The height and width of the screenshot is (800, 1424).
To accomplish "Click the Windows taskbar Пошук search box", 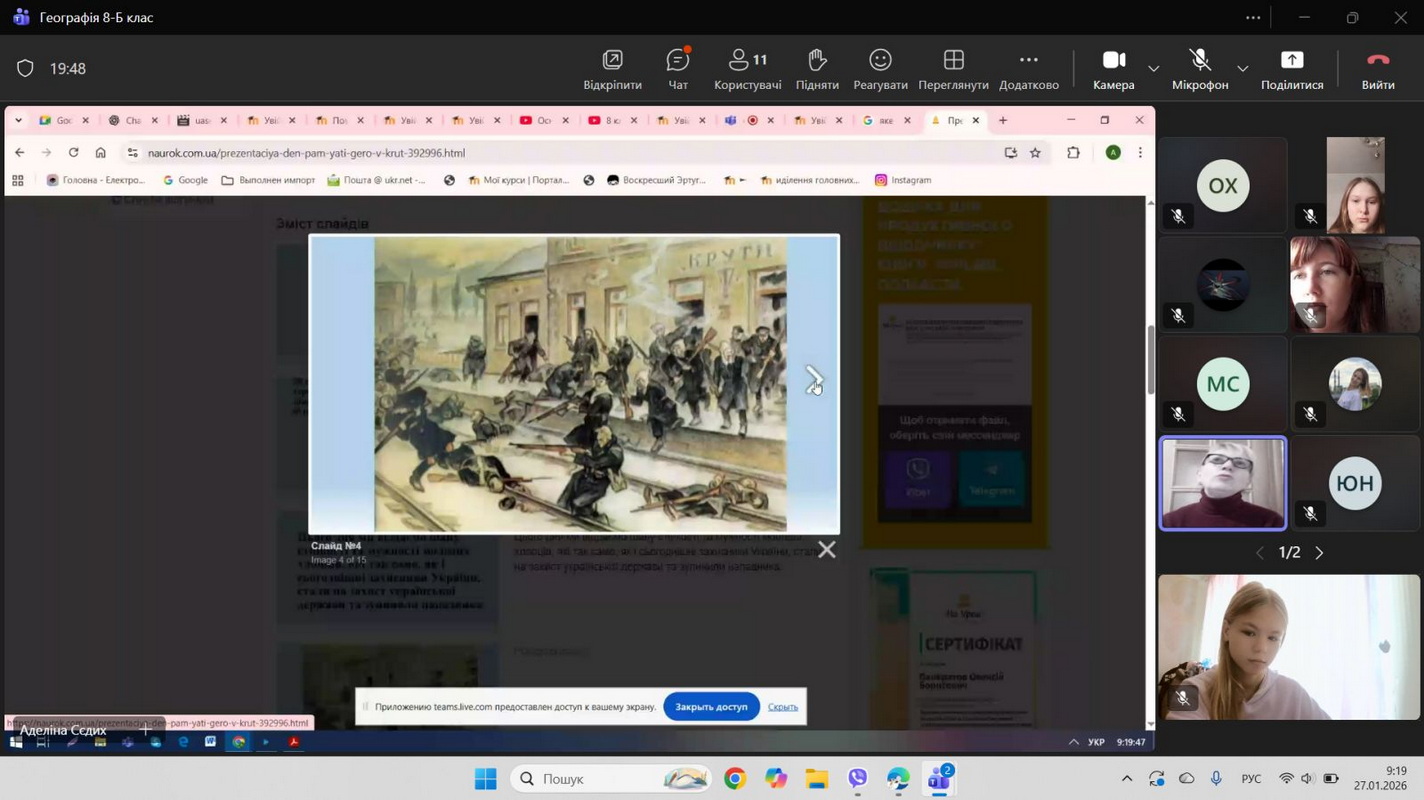I will pyautogui.click(x=610, y=779).
